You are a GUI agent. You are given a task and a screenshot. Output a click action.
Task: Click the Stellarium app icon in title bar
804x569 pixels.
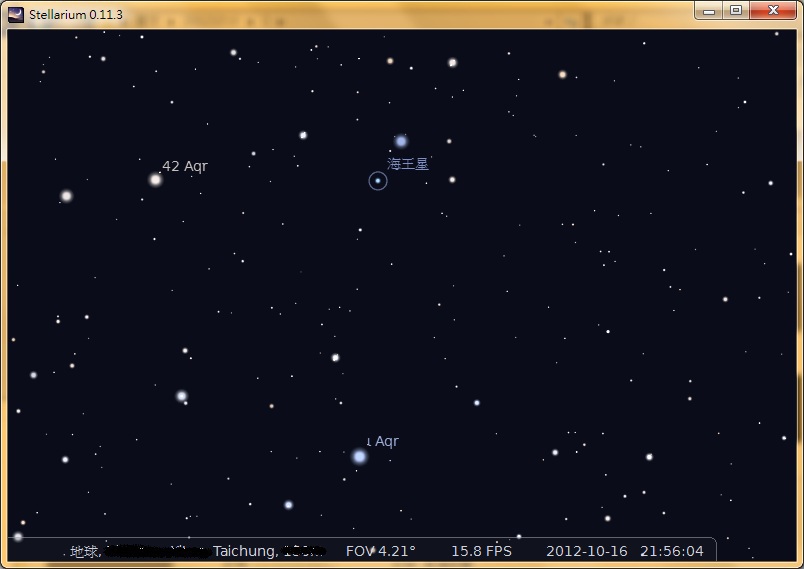[x=16, y=14]
